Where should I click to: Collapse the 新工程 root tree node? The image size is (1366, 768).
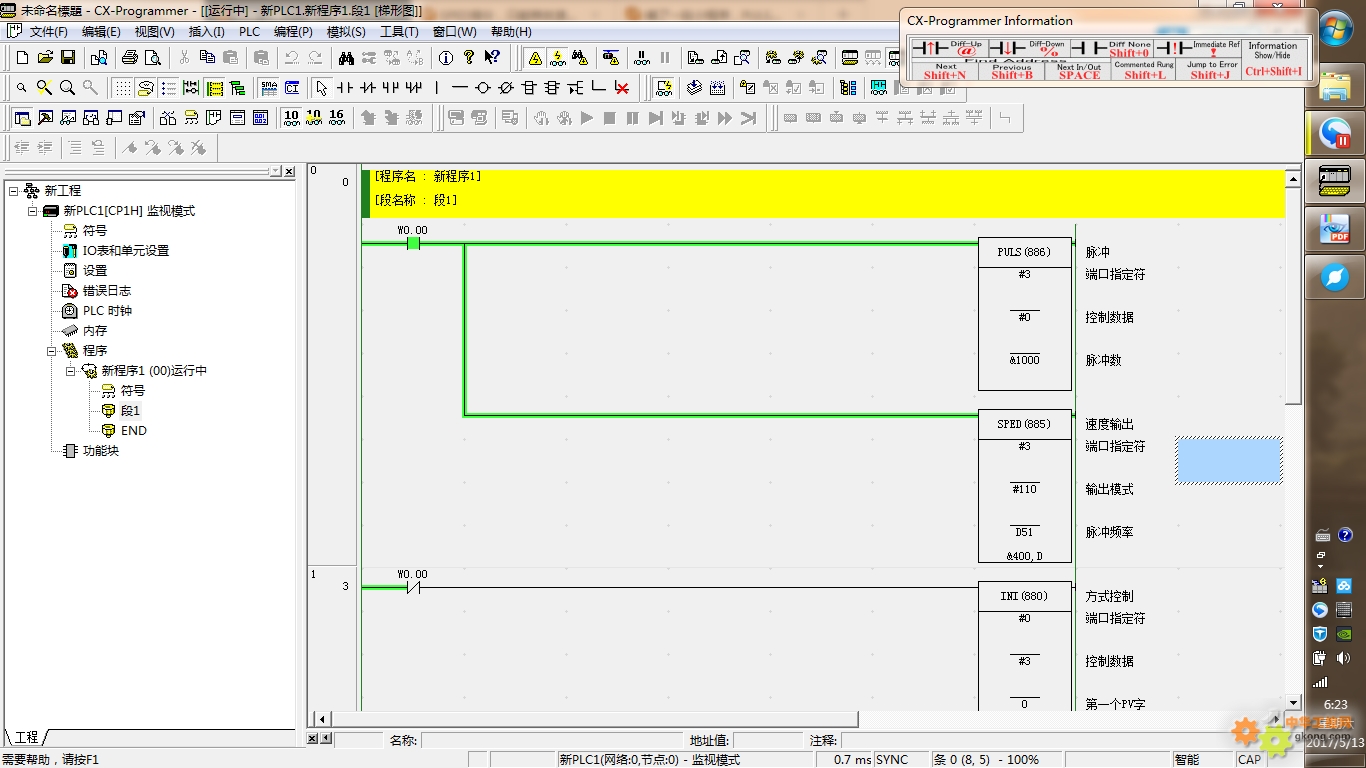pos(13,190)
